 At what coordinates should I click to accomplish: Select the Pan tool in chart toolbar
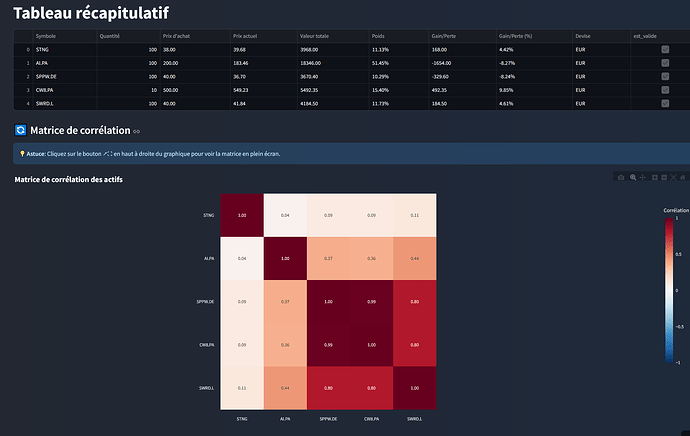(x=643, y=177)
